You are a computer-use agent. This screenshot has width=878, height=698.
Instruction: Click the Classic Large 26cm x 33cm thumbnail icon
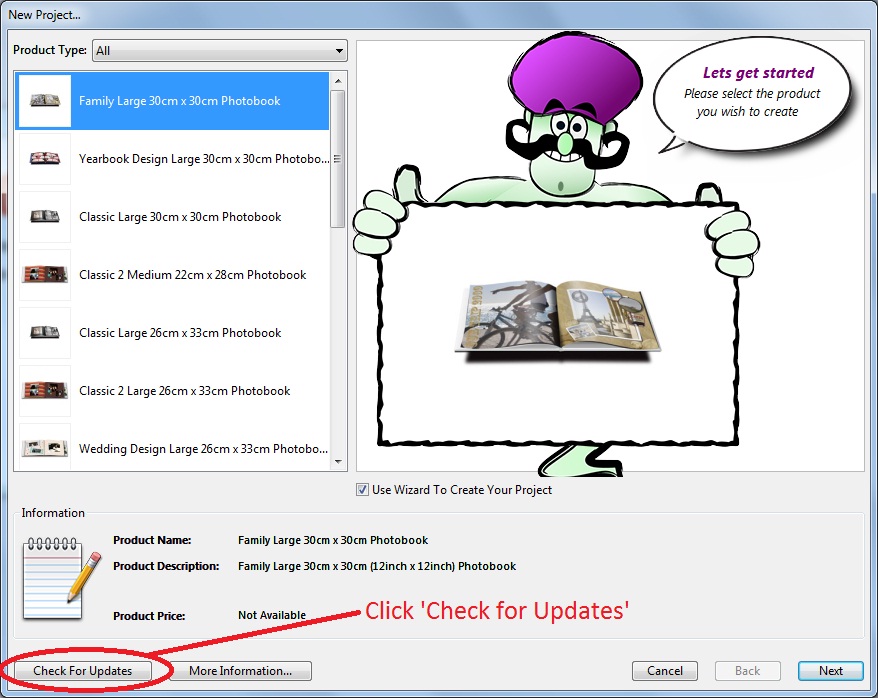tap(45, 332)
